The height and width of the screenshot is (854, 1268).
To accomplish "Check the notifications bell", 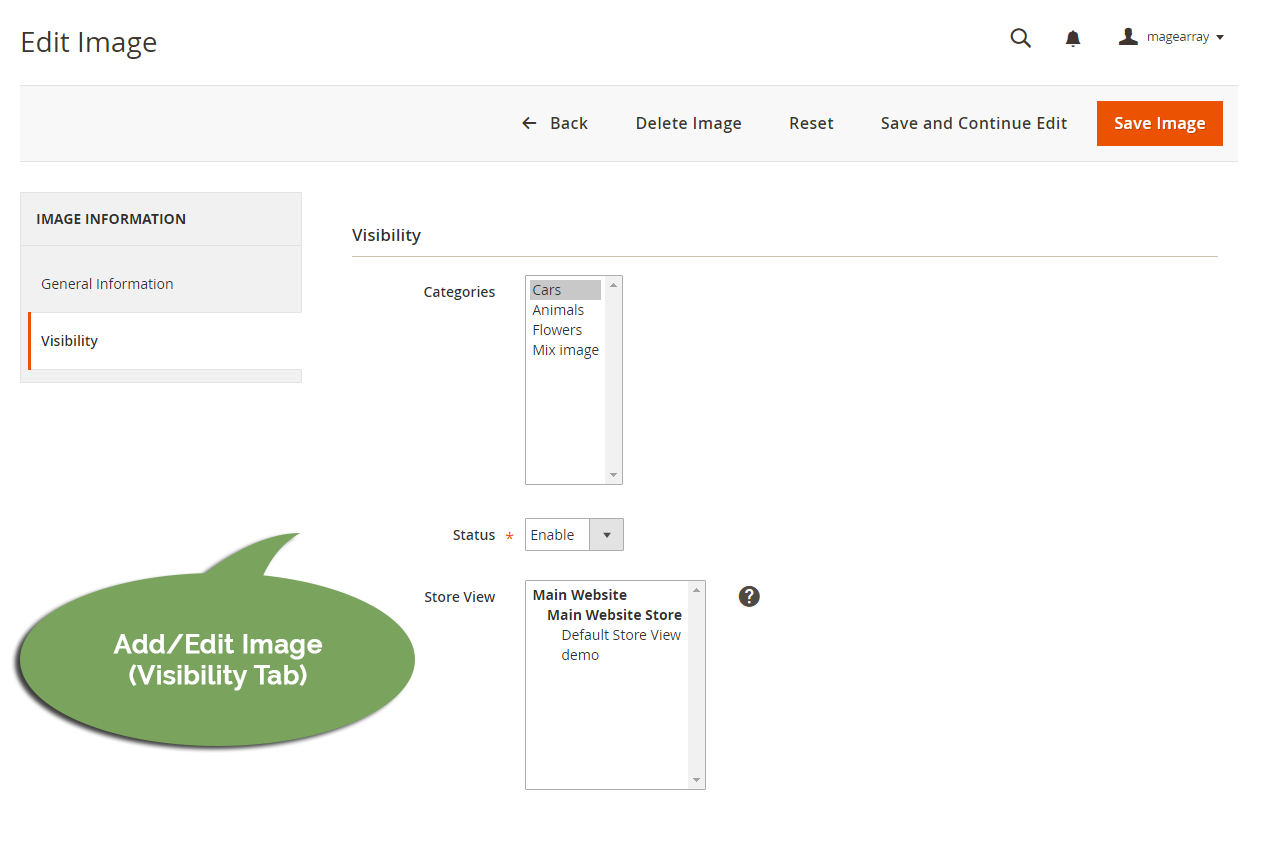I will (1072, 37).
